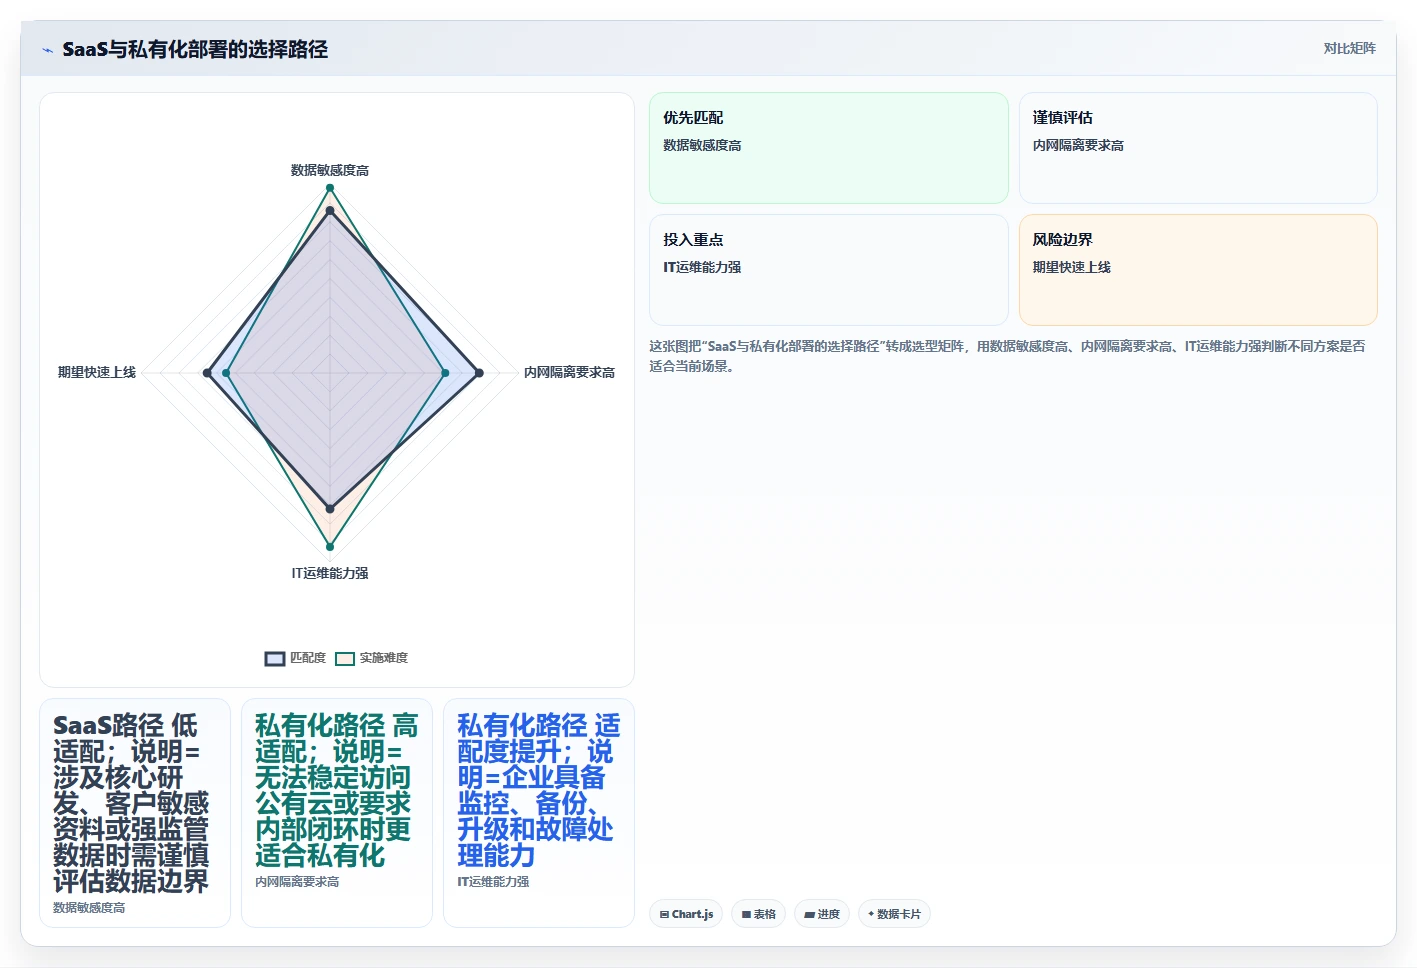Click the SaaS与私有化部署的选择路径 title
The image size is (1417, 968).
195,49
